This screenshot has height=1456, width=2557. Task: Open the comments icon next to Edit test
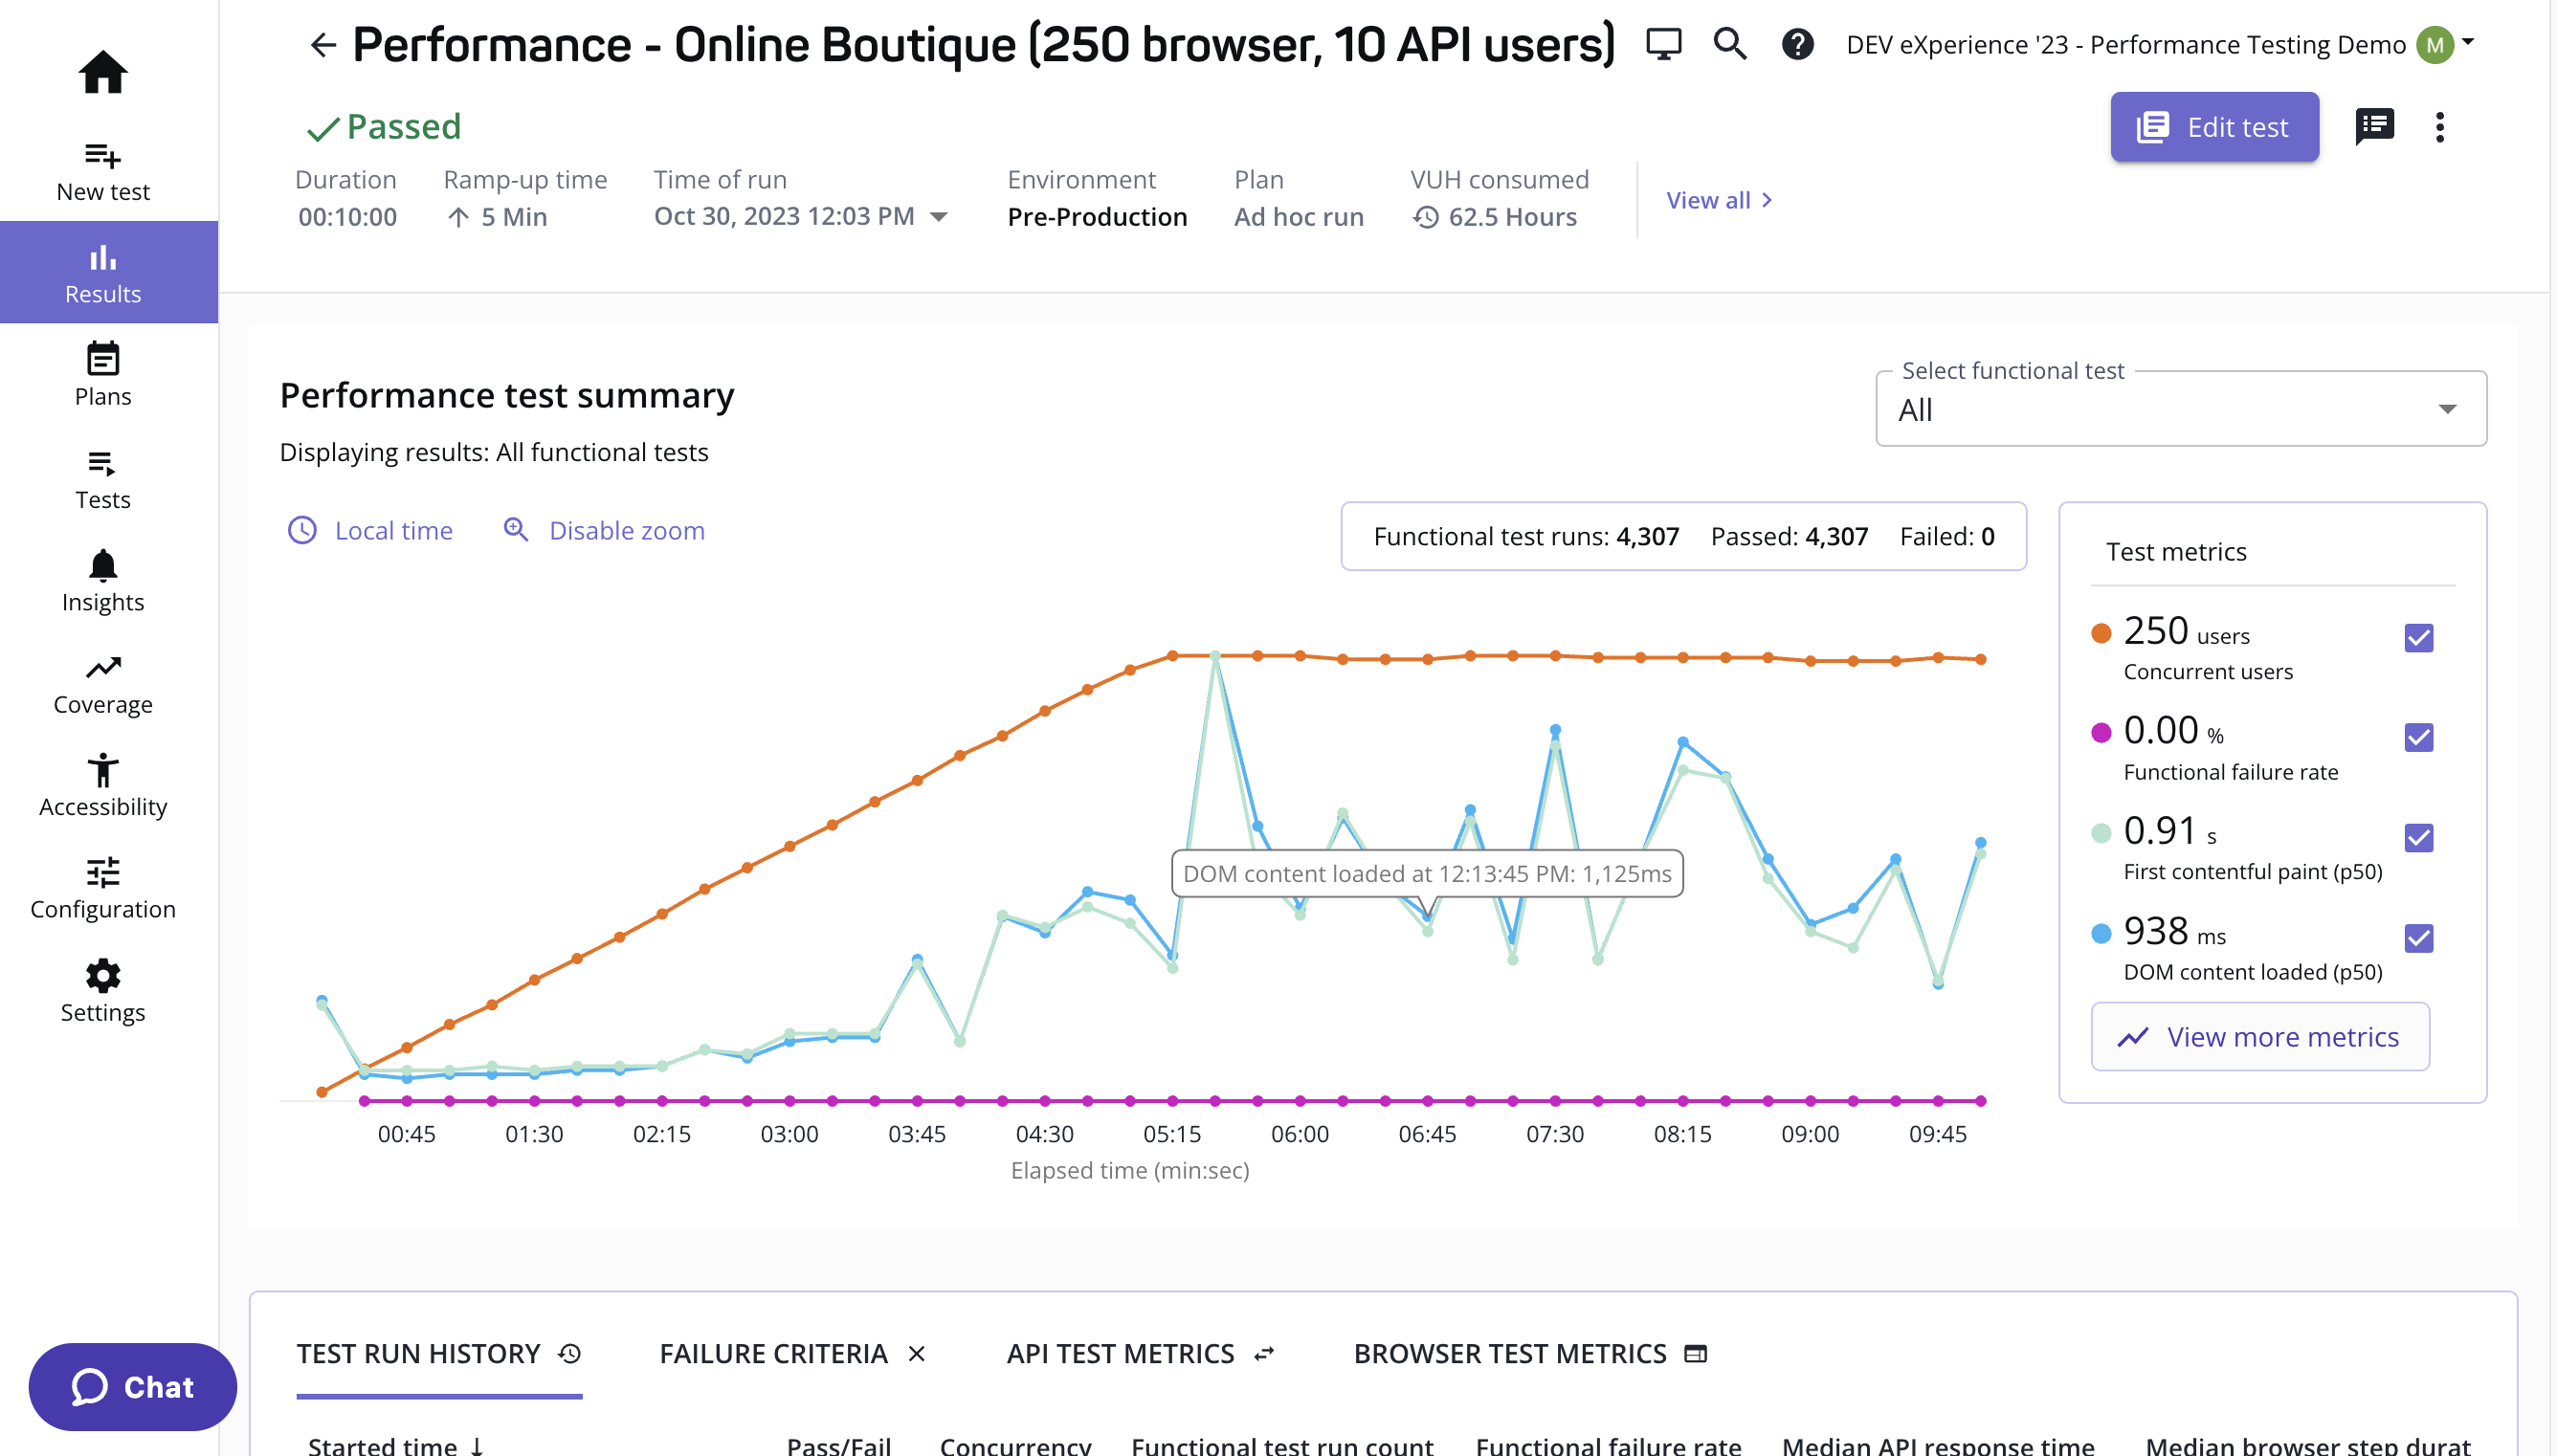pyautogui.click(x=2373, y=127)
